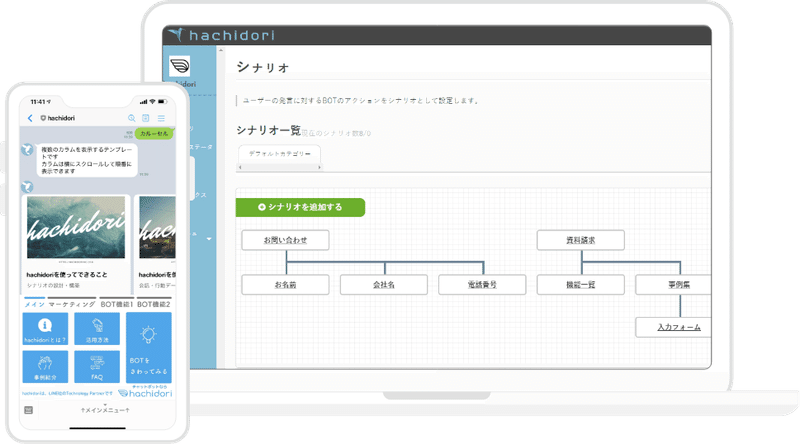Click right arrow of category tab scrollbar
Image resolution: width=800 pixels, height=444 pixels.
[x=319, y=167]
